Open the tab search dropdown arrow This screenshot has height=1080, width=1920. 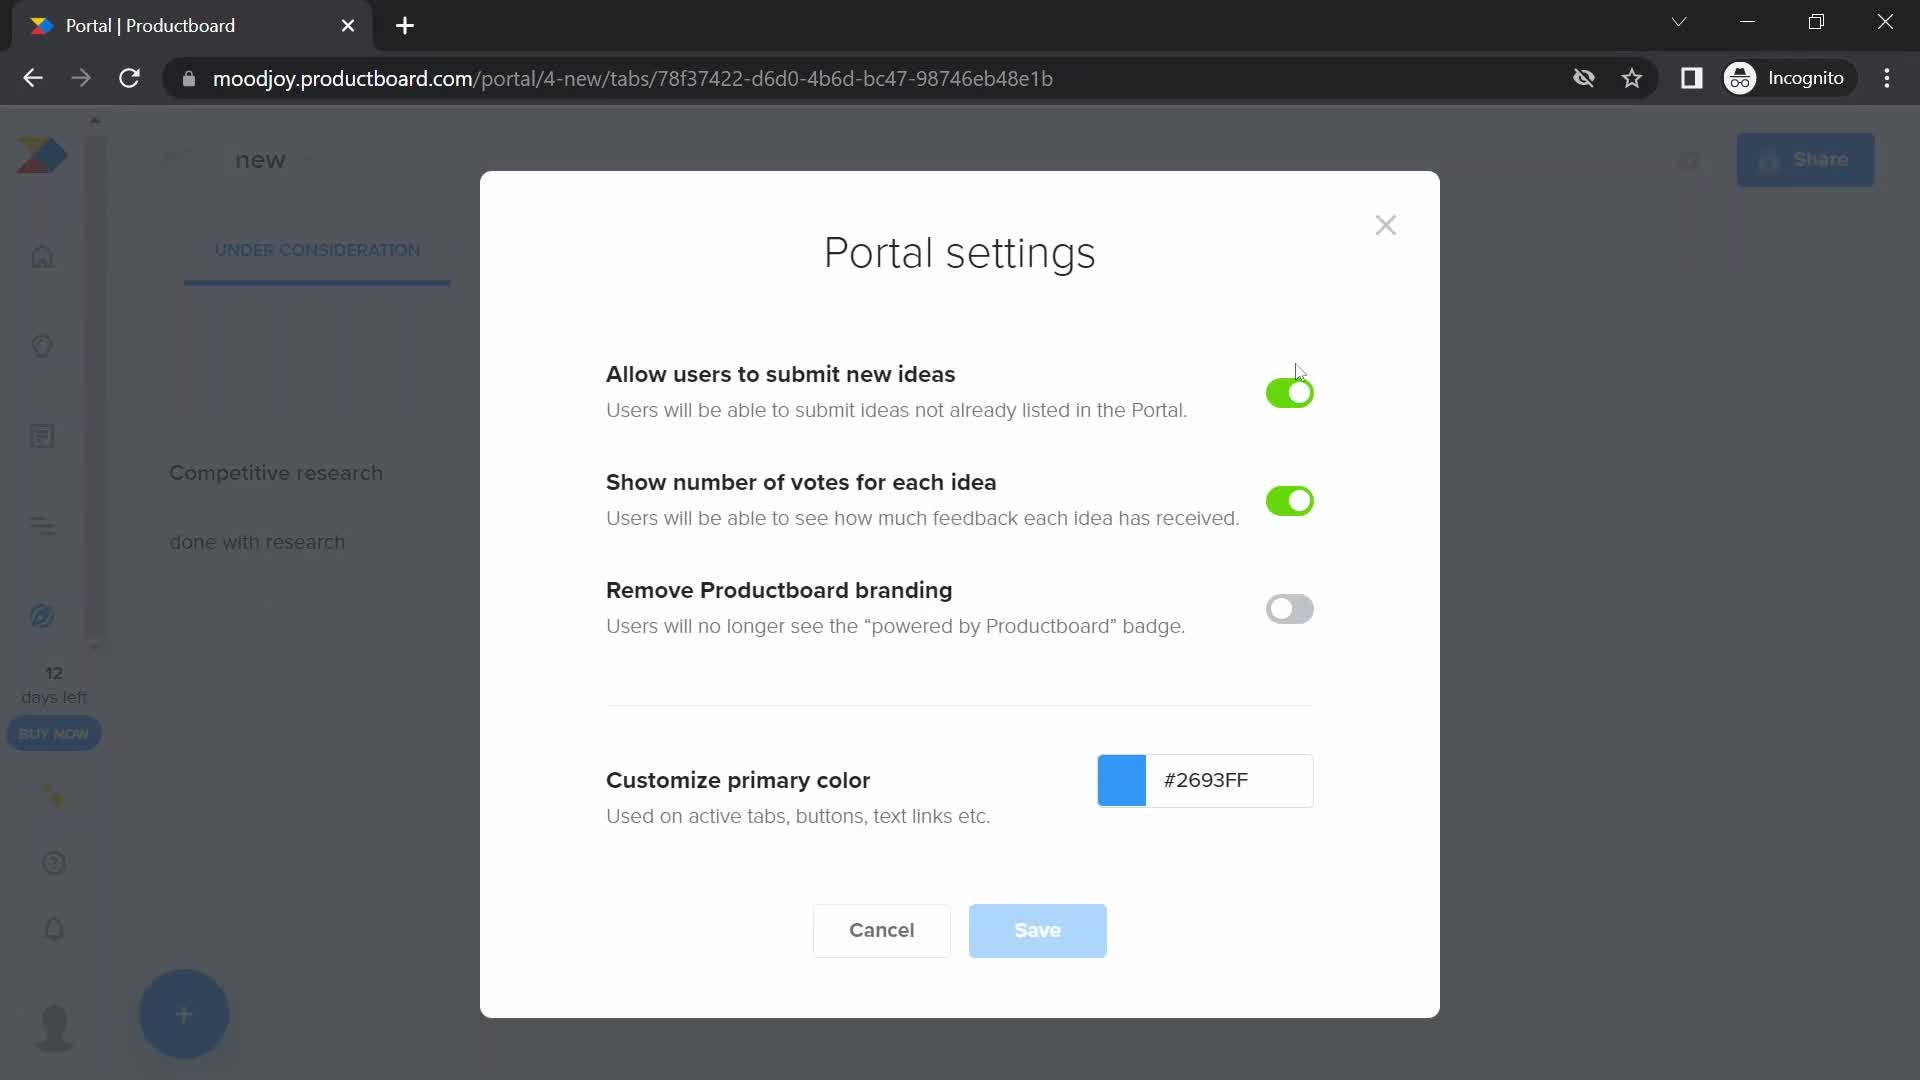1679,22
